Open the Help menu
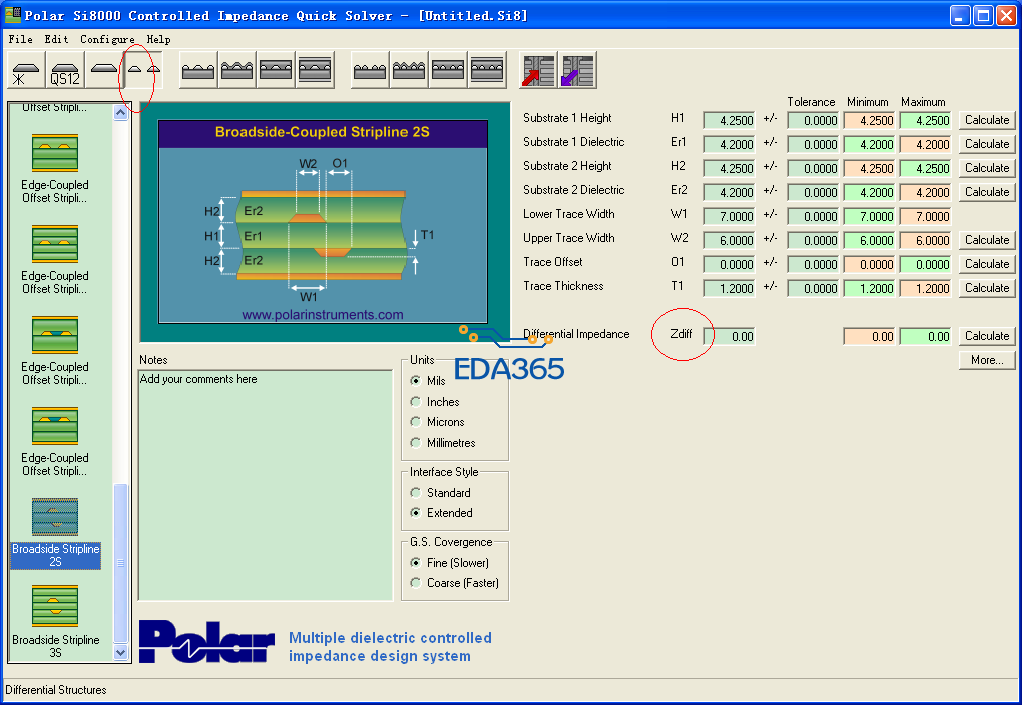Image resolution: width=1022 pixels, height=705 pixels. pos(158,39)
